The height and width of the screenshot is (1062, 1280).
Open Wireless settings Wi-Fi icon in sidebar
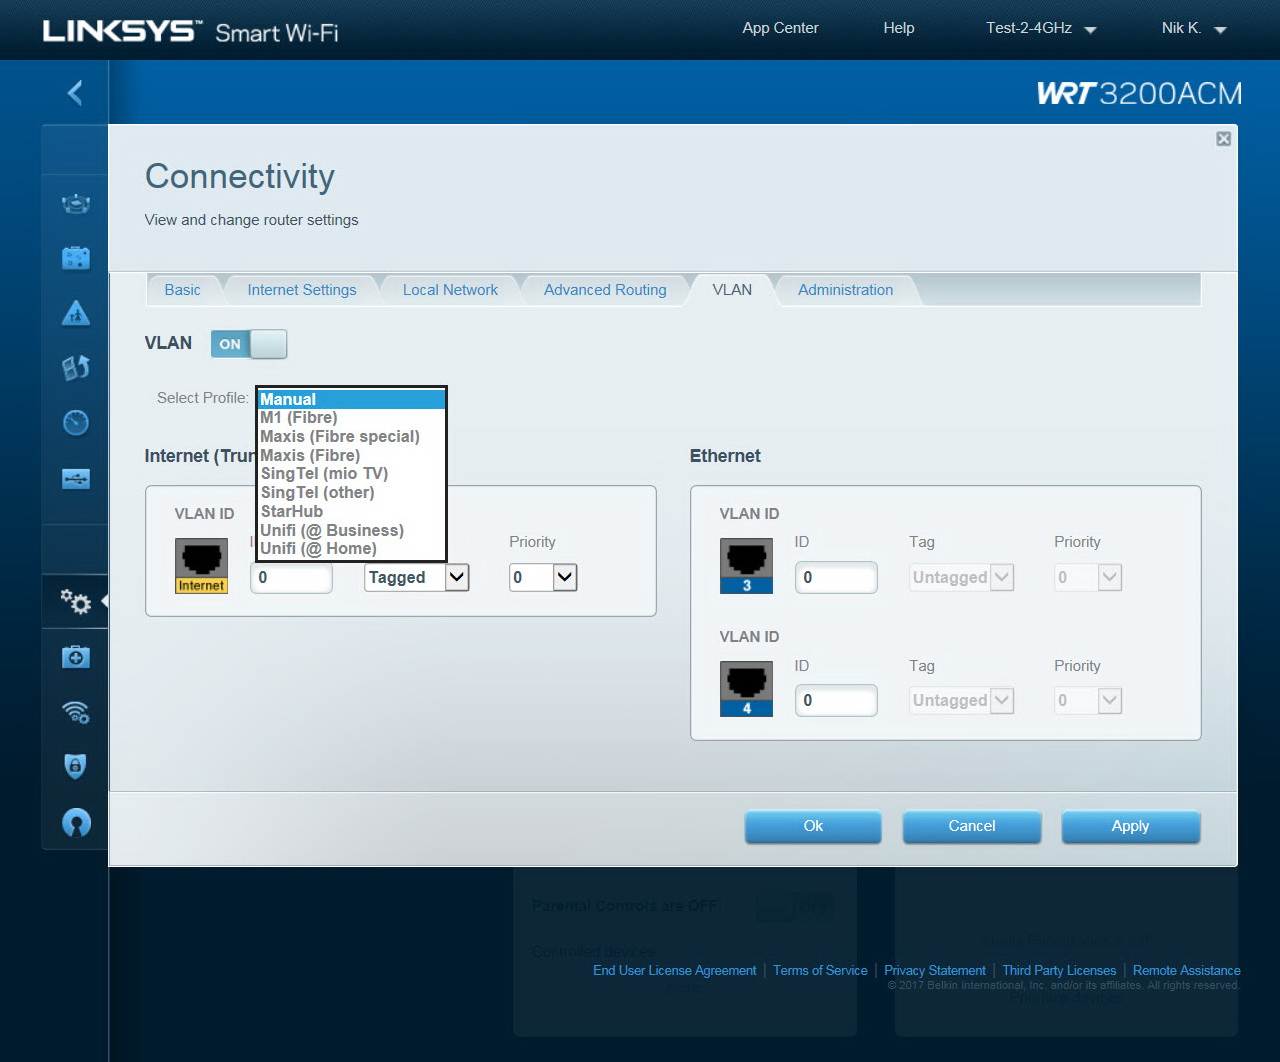pos(76,712)
